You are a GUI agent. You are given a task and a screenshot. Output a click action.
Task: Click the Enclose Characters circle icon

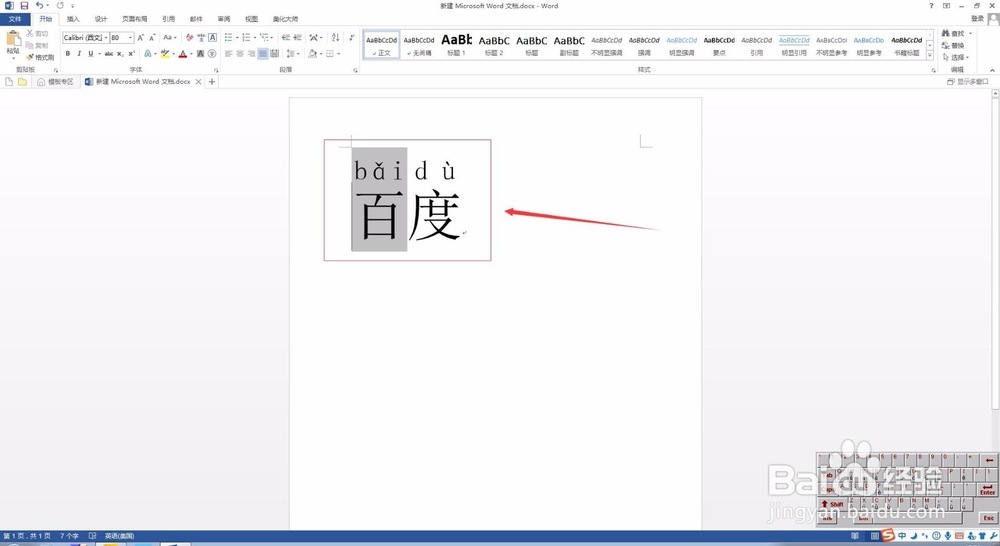212,54
